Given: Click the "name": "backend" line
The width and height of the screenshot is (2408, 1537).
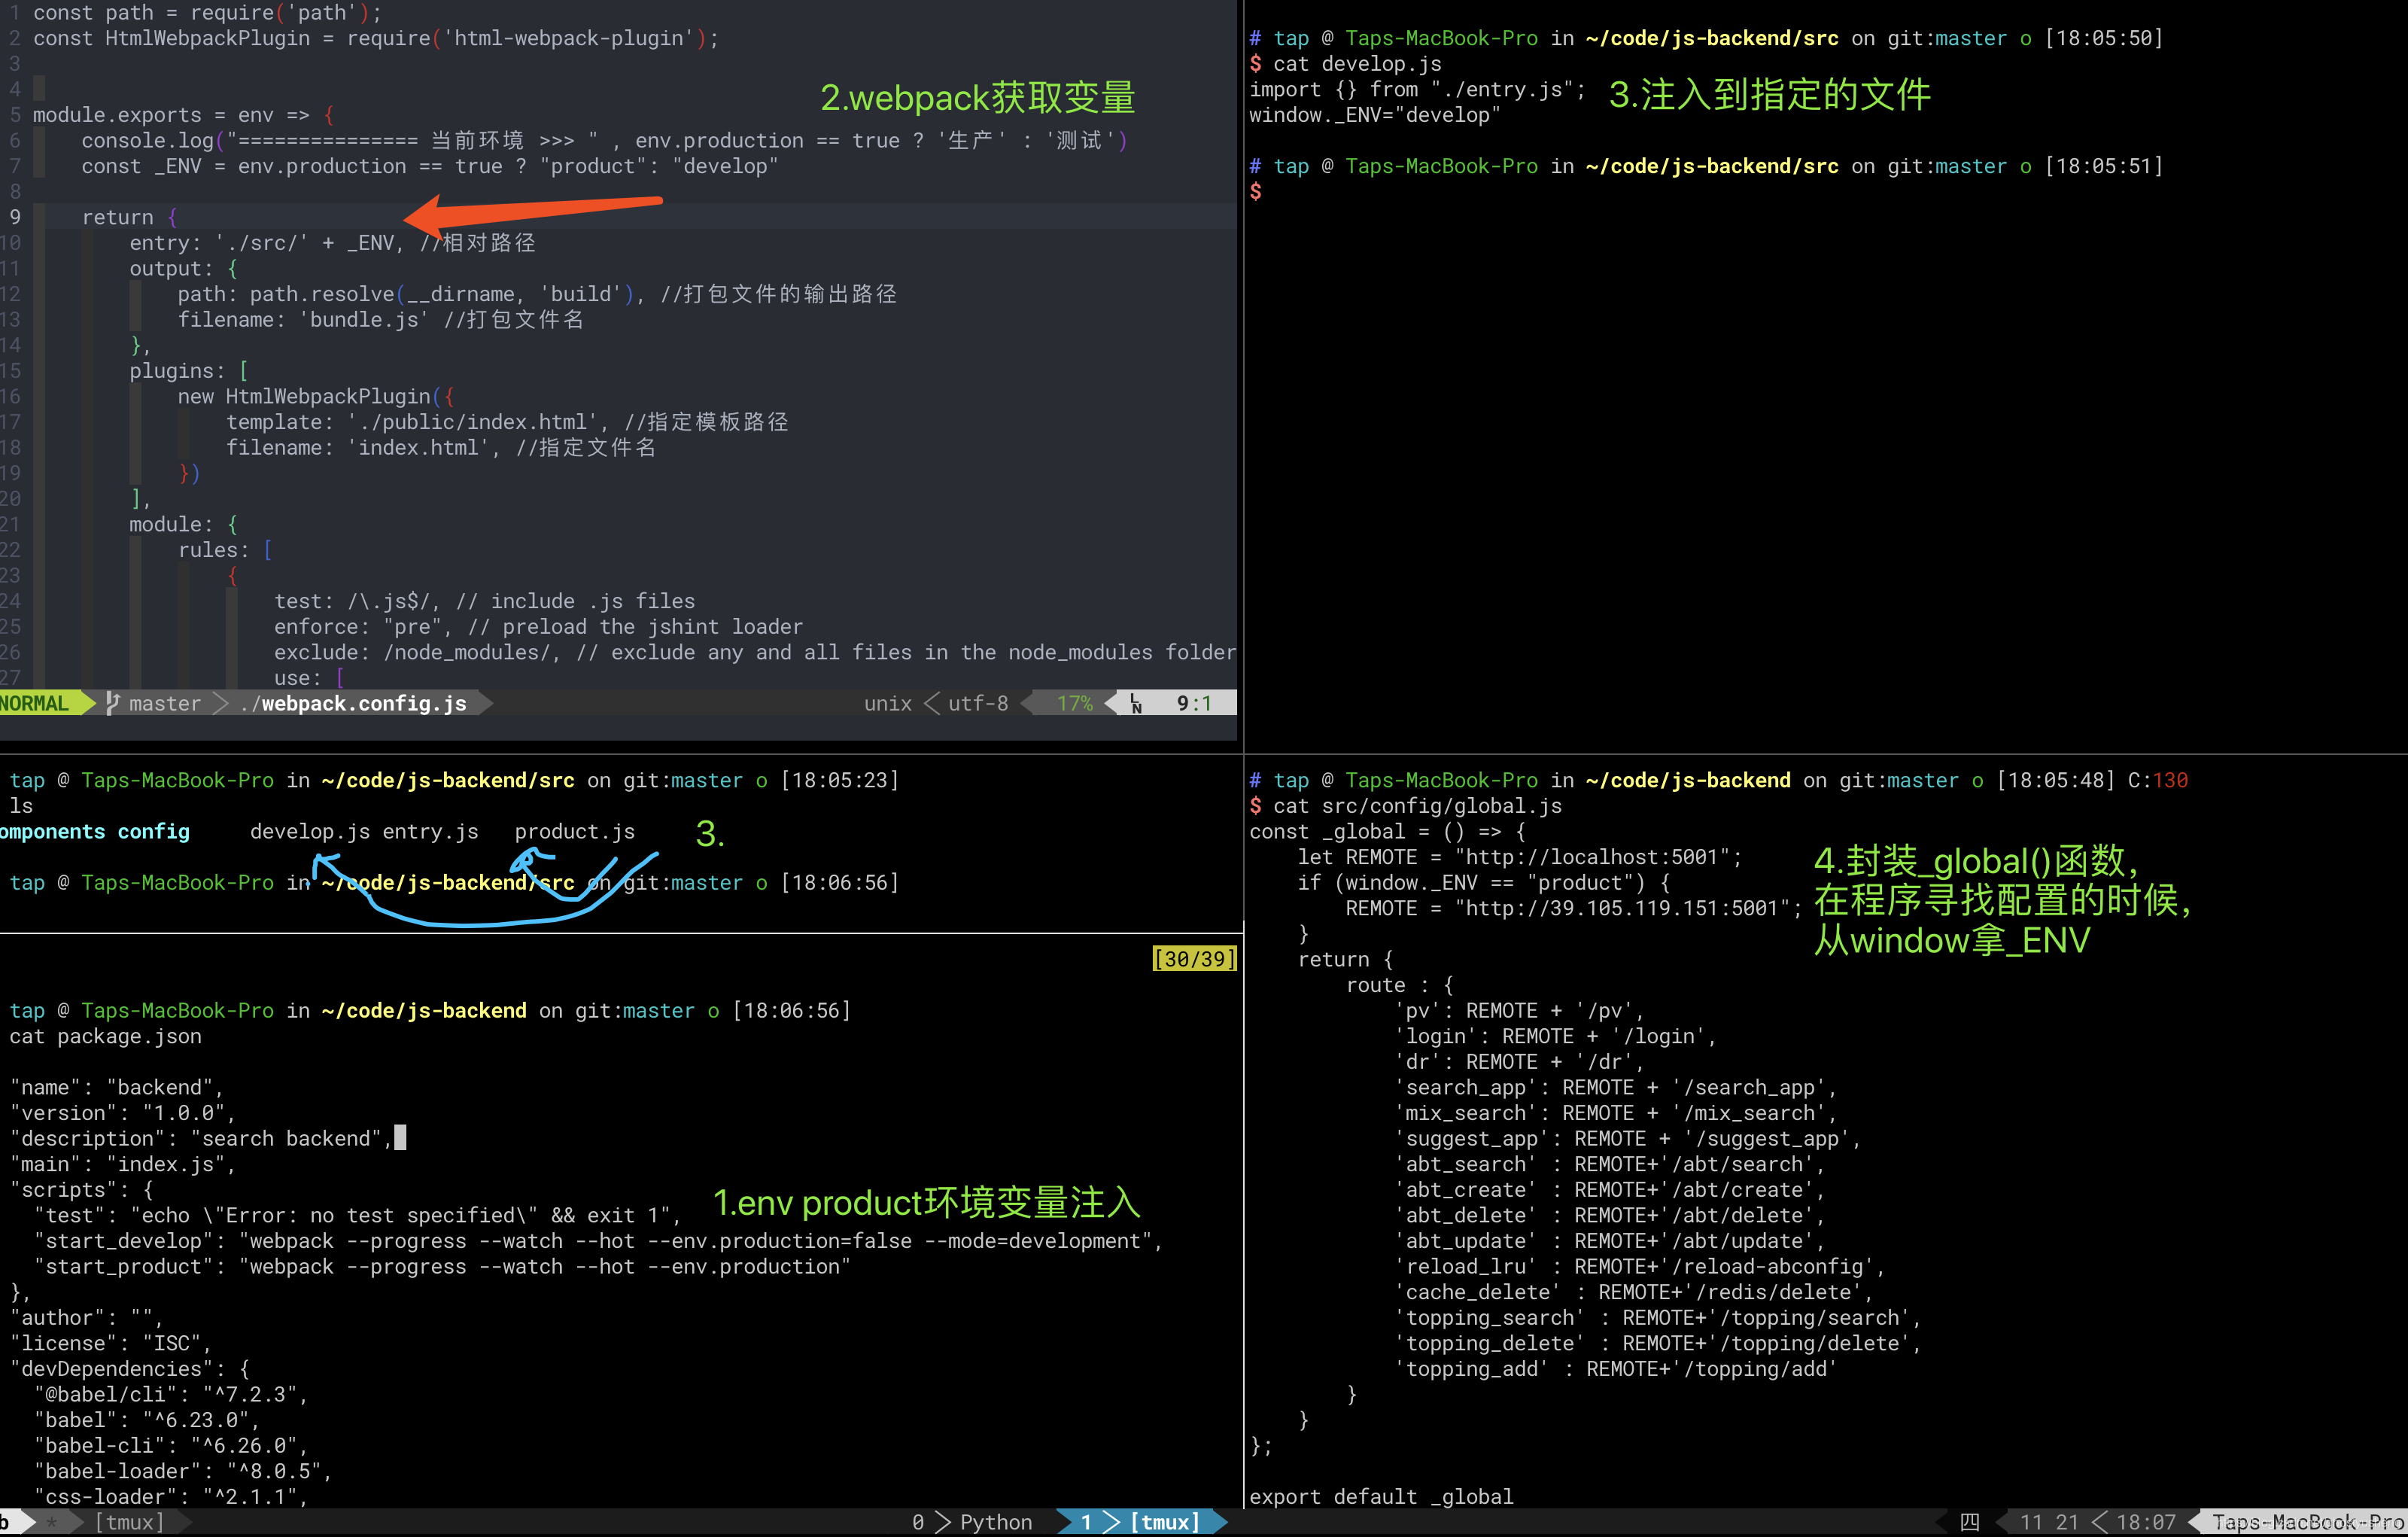Looking at the screenshot, I should pyautogui.click(x=117, y=1087).
